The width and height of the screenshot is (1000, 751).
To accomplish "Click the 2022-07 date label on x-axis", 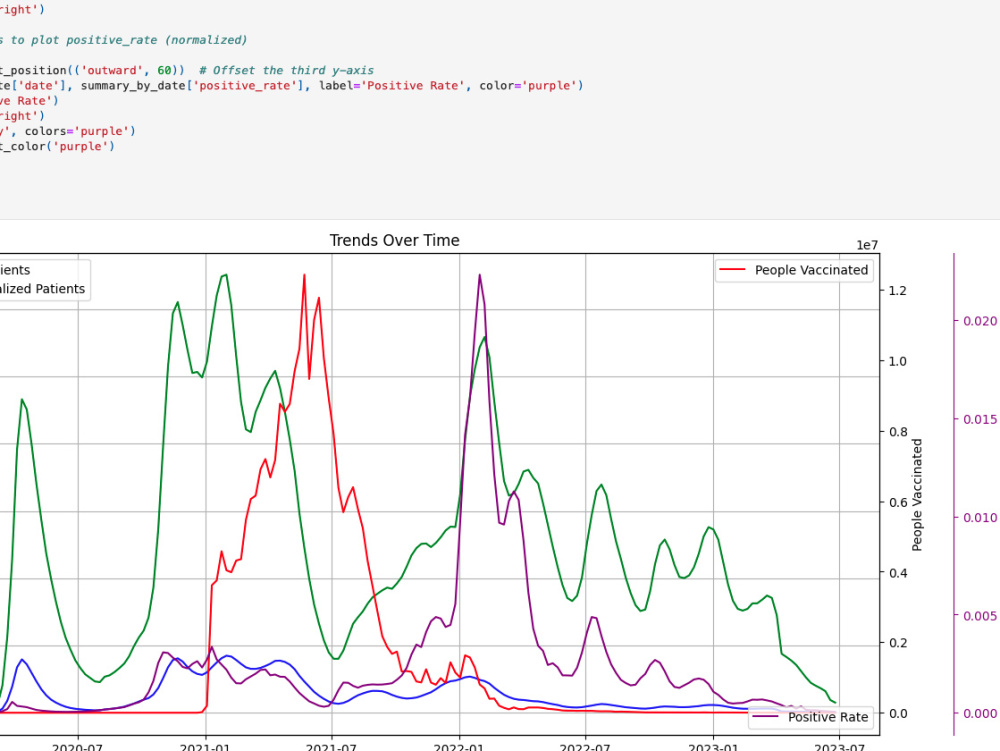I will [585, 747].
